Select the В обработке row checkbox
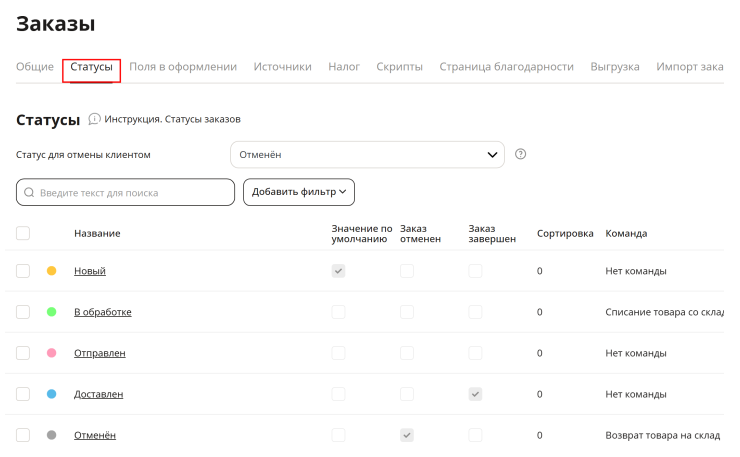The height and width of the screenshot is (457, 740). click(x=23, y=312)
